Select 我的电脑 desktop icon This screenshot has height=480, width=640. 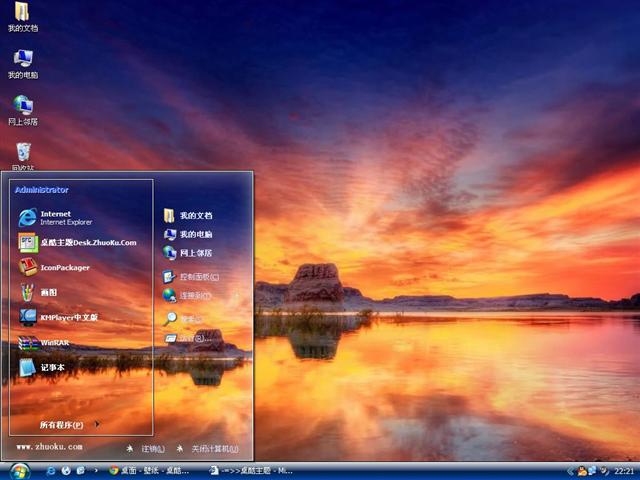click(x=22, y=64)
